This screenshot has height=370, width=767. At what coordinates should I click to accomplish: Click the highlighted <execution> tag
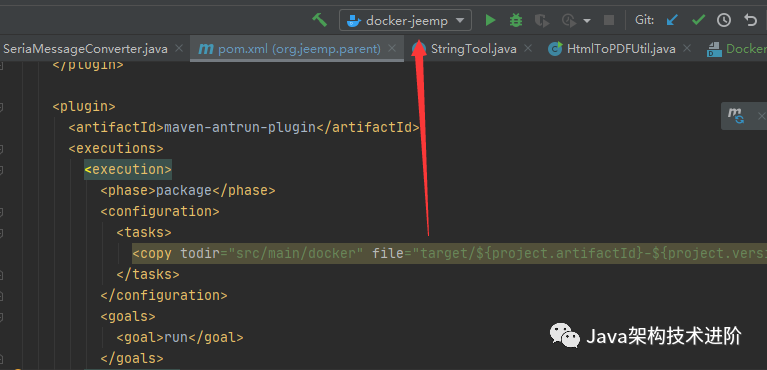pyautogui.click(x=128, y=169)
